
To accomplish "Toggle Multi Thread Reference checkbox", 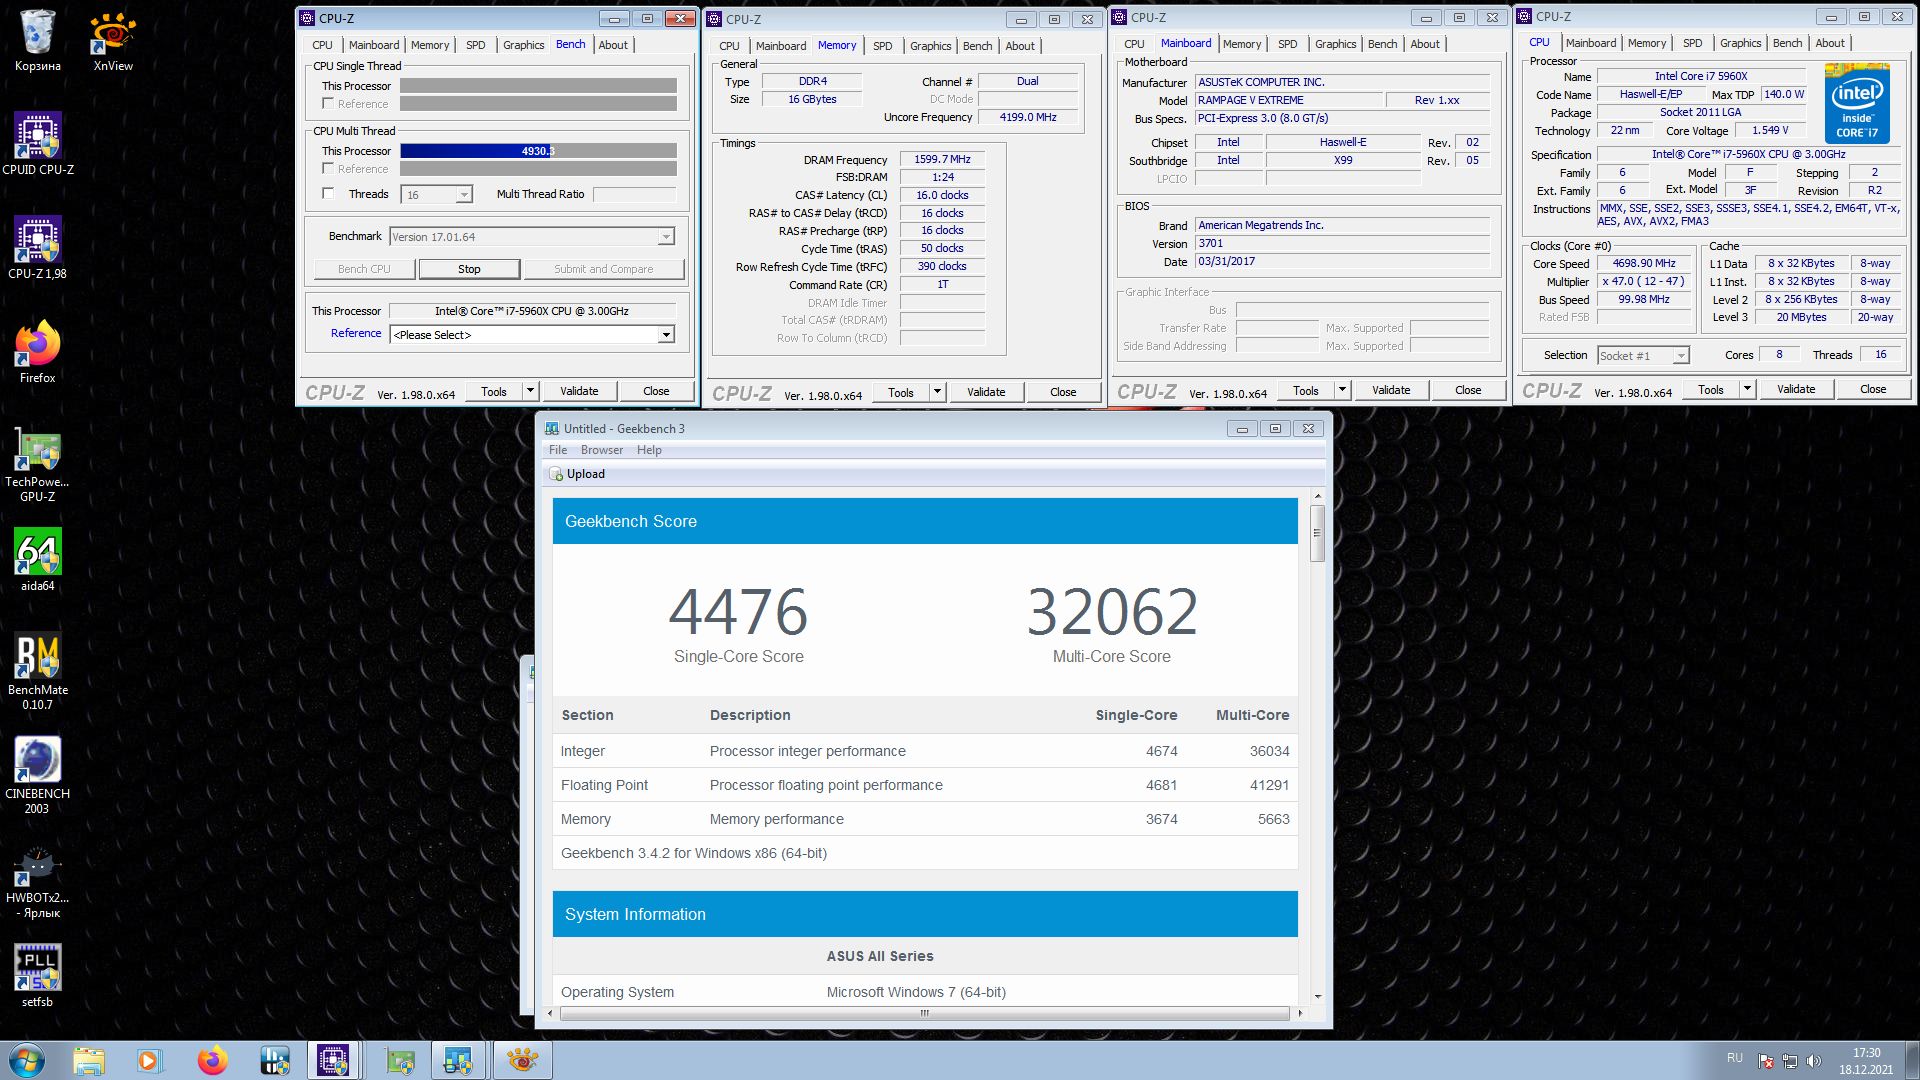I will coord(327,169).
